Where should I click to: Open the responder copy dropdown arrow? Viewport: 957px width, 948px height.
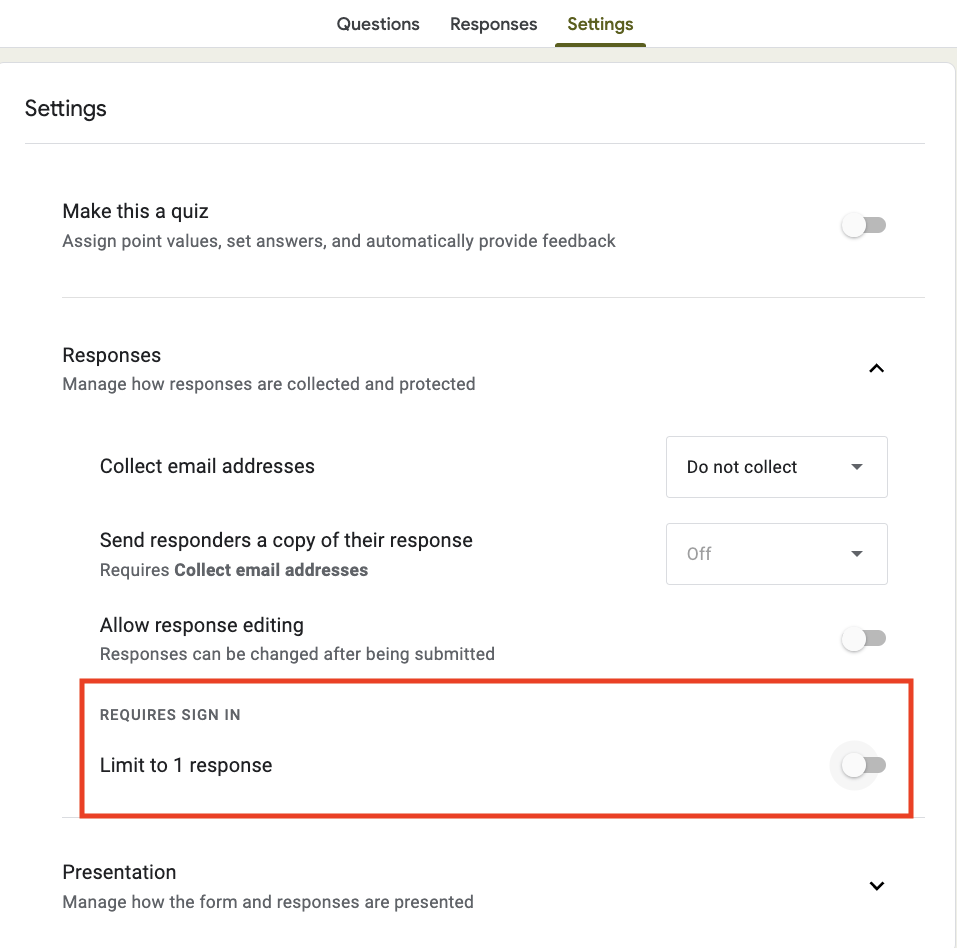[856, 553]
